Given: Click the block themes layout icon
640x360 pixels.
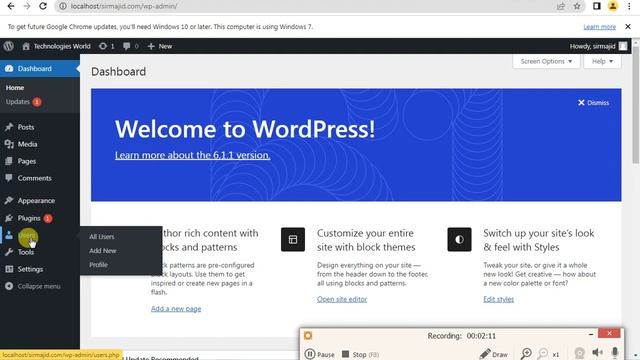Looking at the screenshot, I should coord(293,239).
